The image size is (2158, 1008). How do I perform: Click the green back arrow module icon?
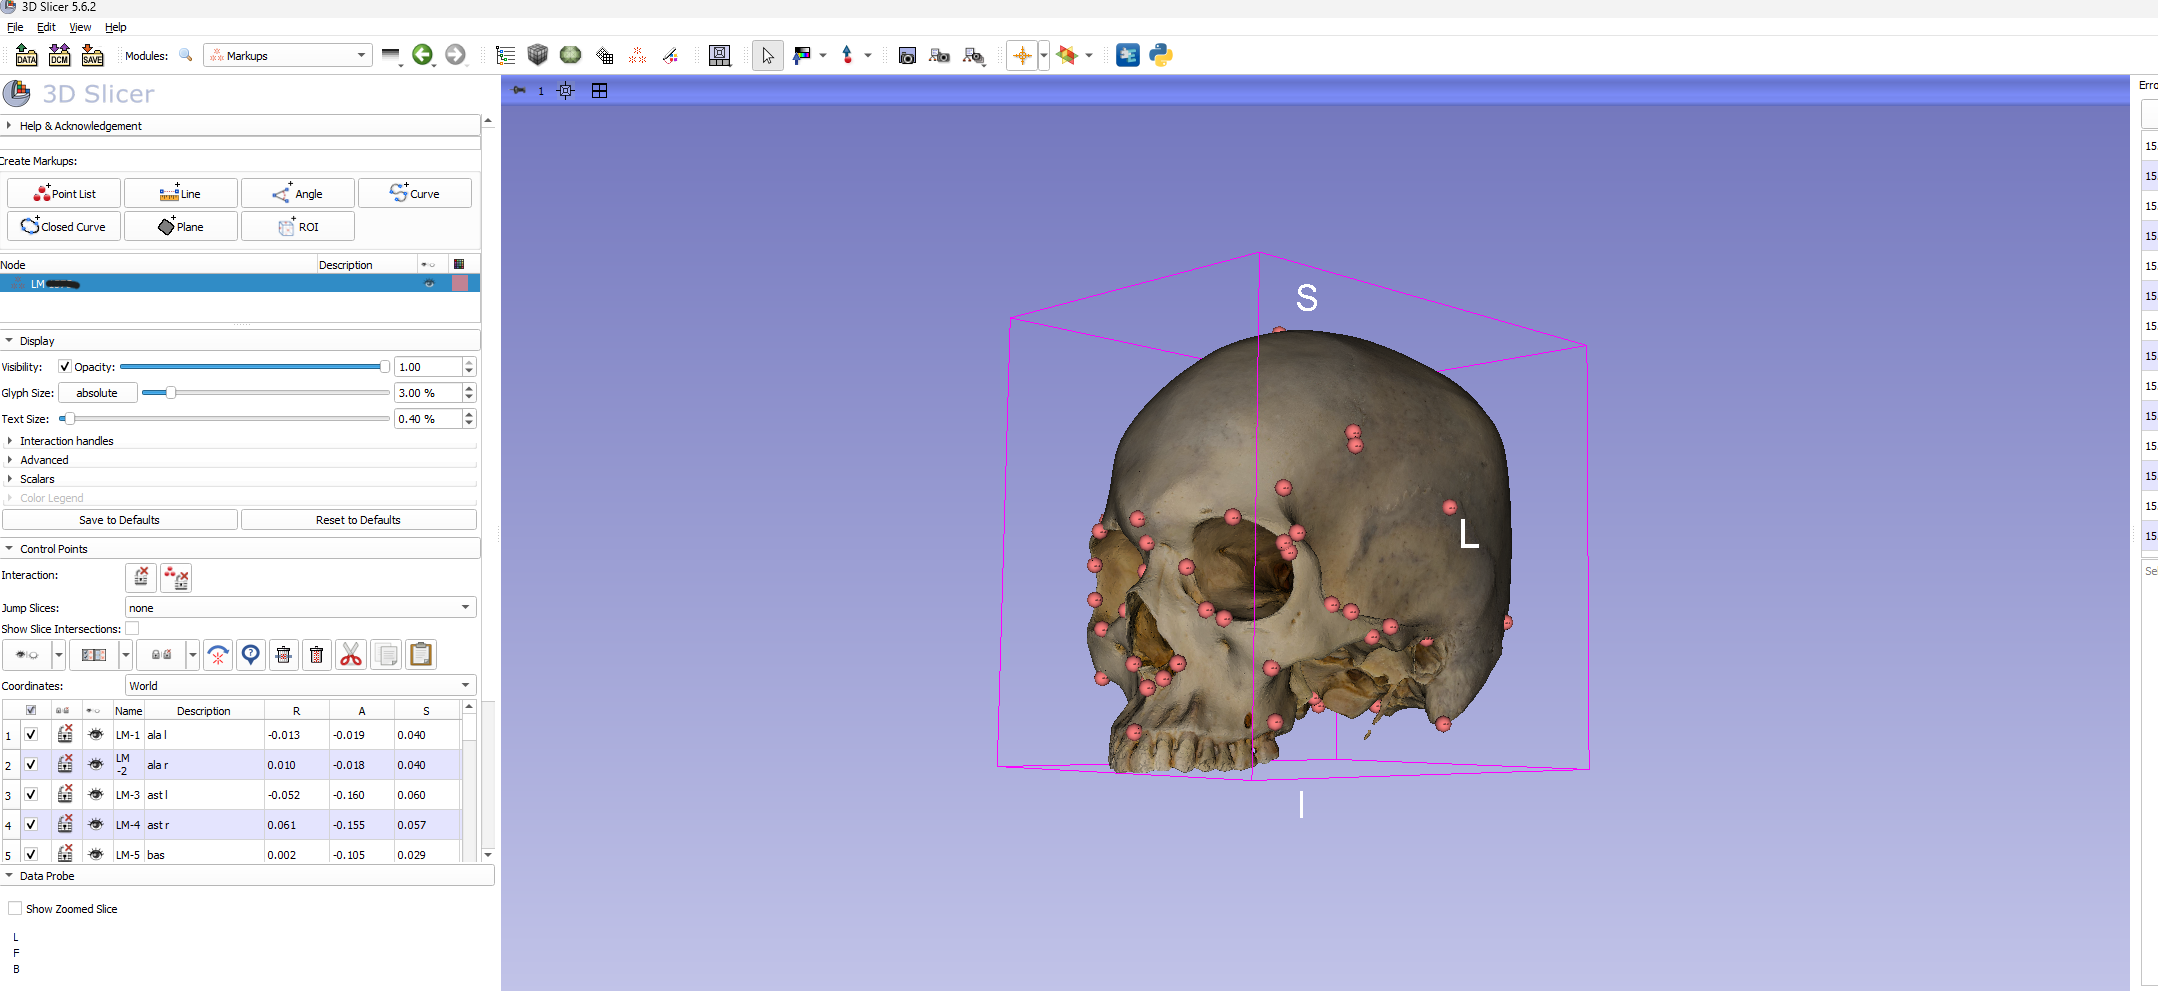[422, 55]
